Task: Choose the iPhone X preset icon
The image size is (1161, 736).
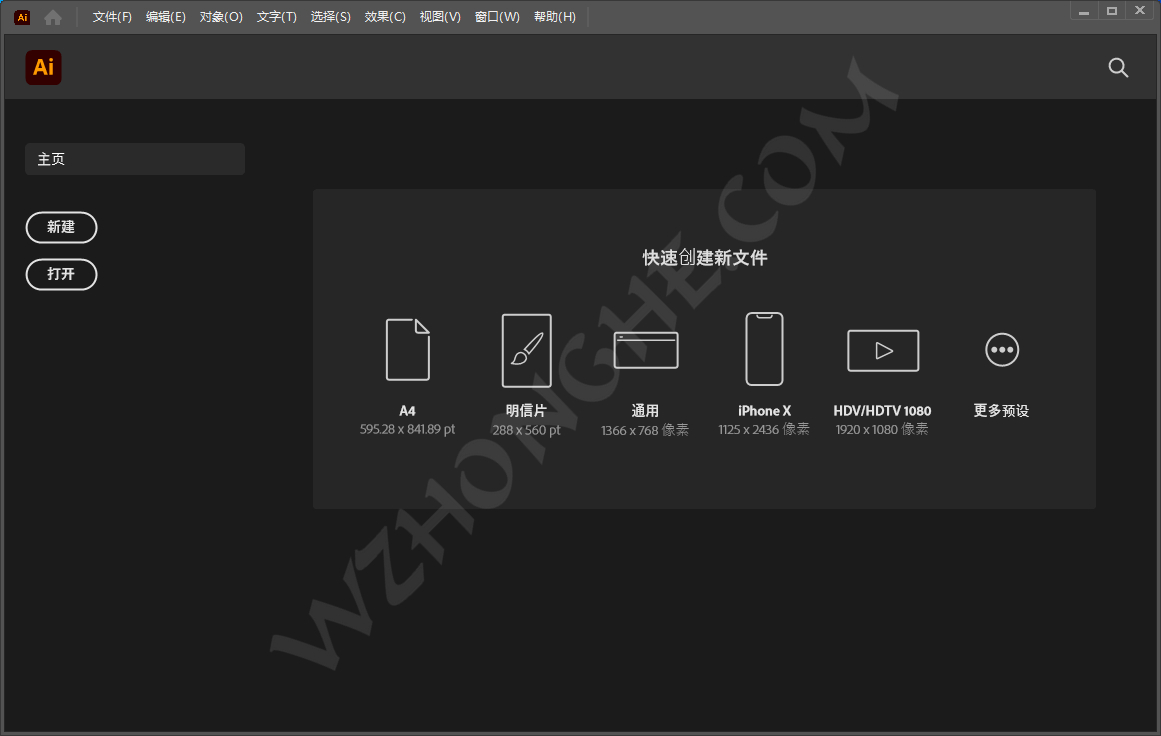Action: tap(764, 350)
